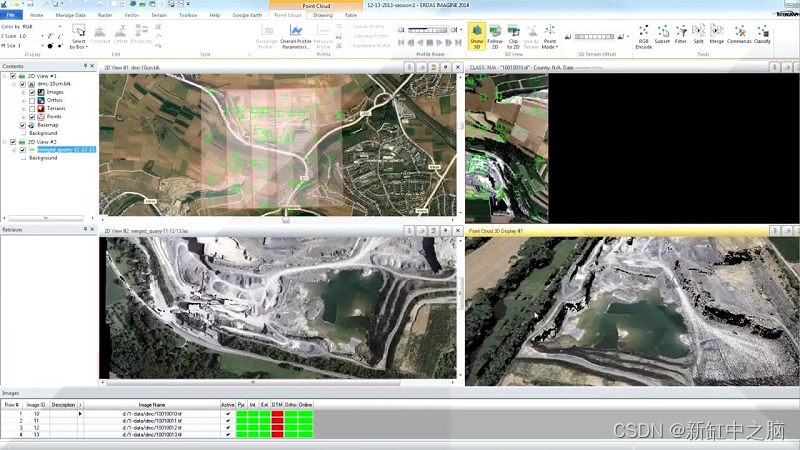The image size is (800, 450).
Task: Collapse the 2D View #1 tree node
Action: 5,76
